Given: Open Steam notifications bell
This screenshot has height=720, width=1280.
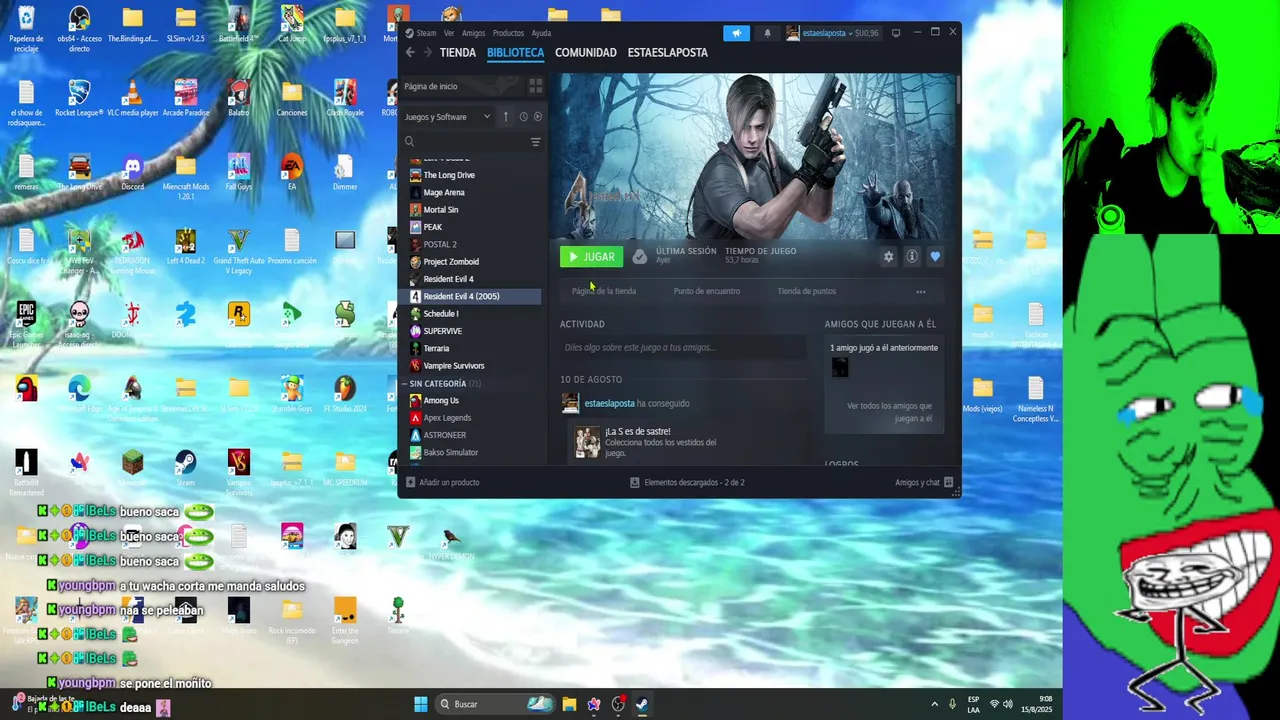Looking at the screenshot, I should point(767,33).
